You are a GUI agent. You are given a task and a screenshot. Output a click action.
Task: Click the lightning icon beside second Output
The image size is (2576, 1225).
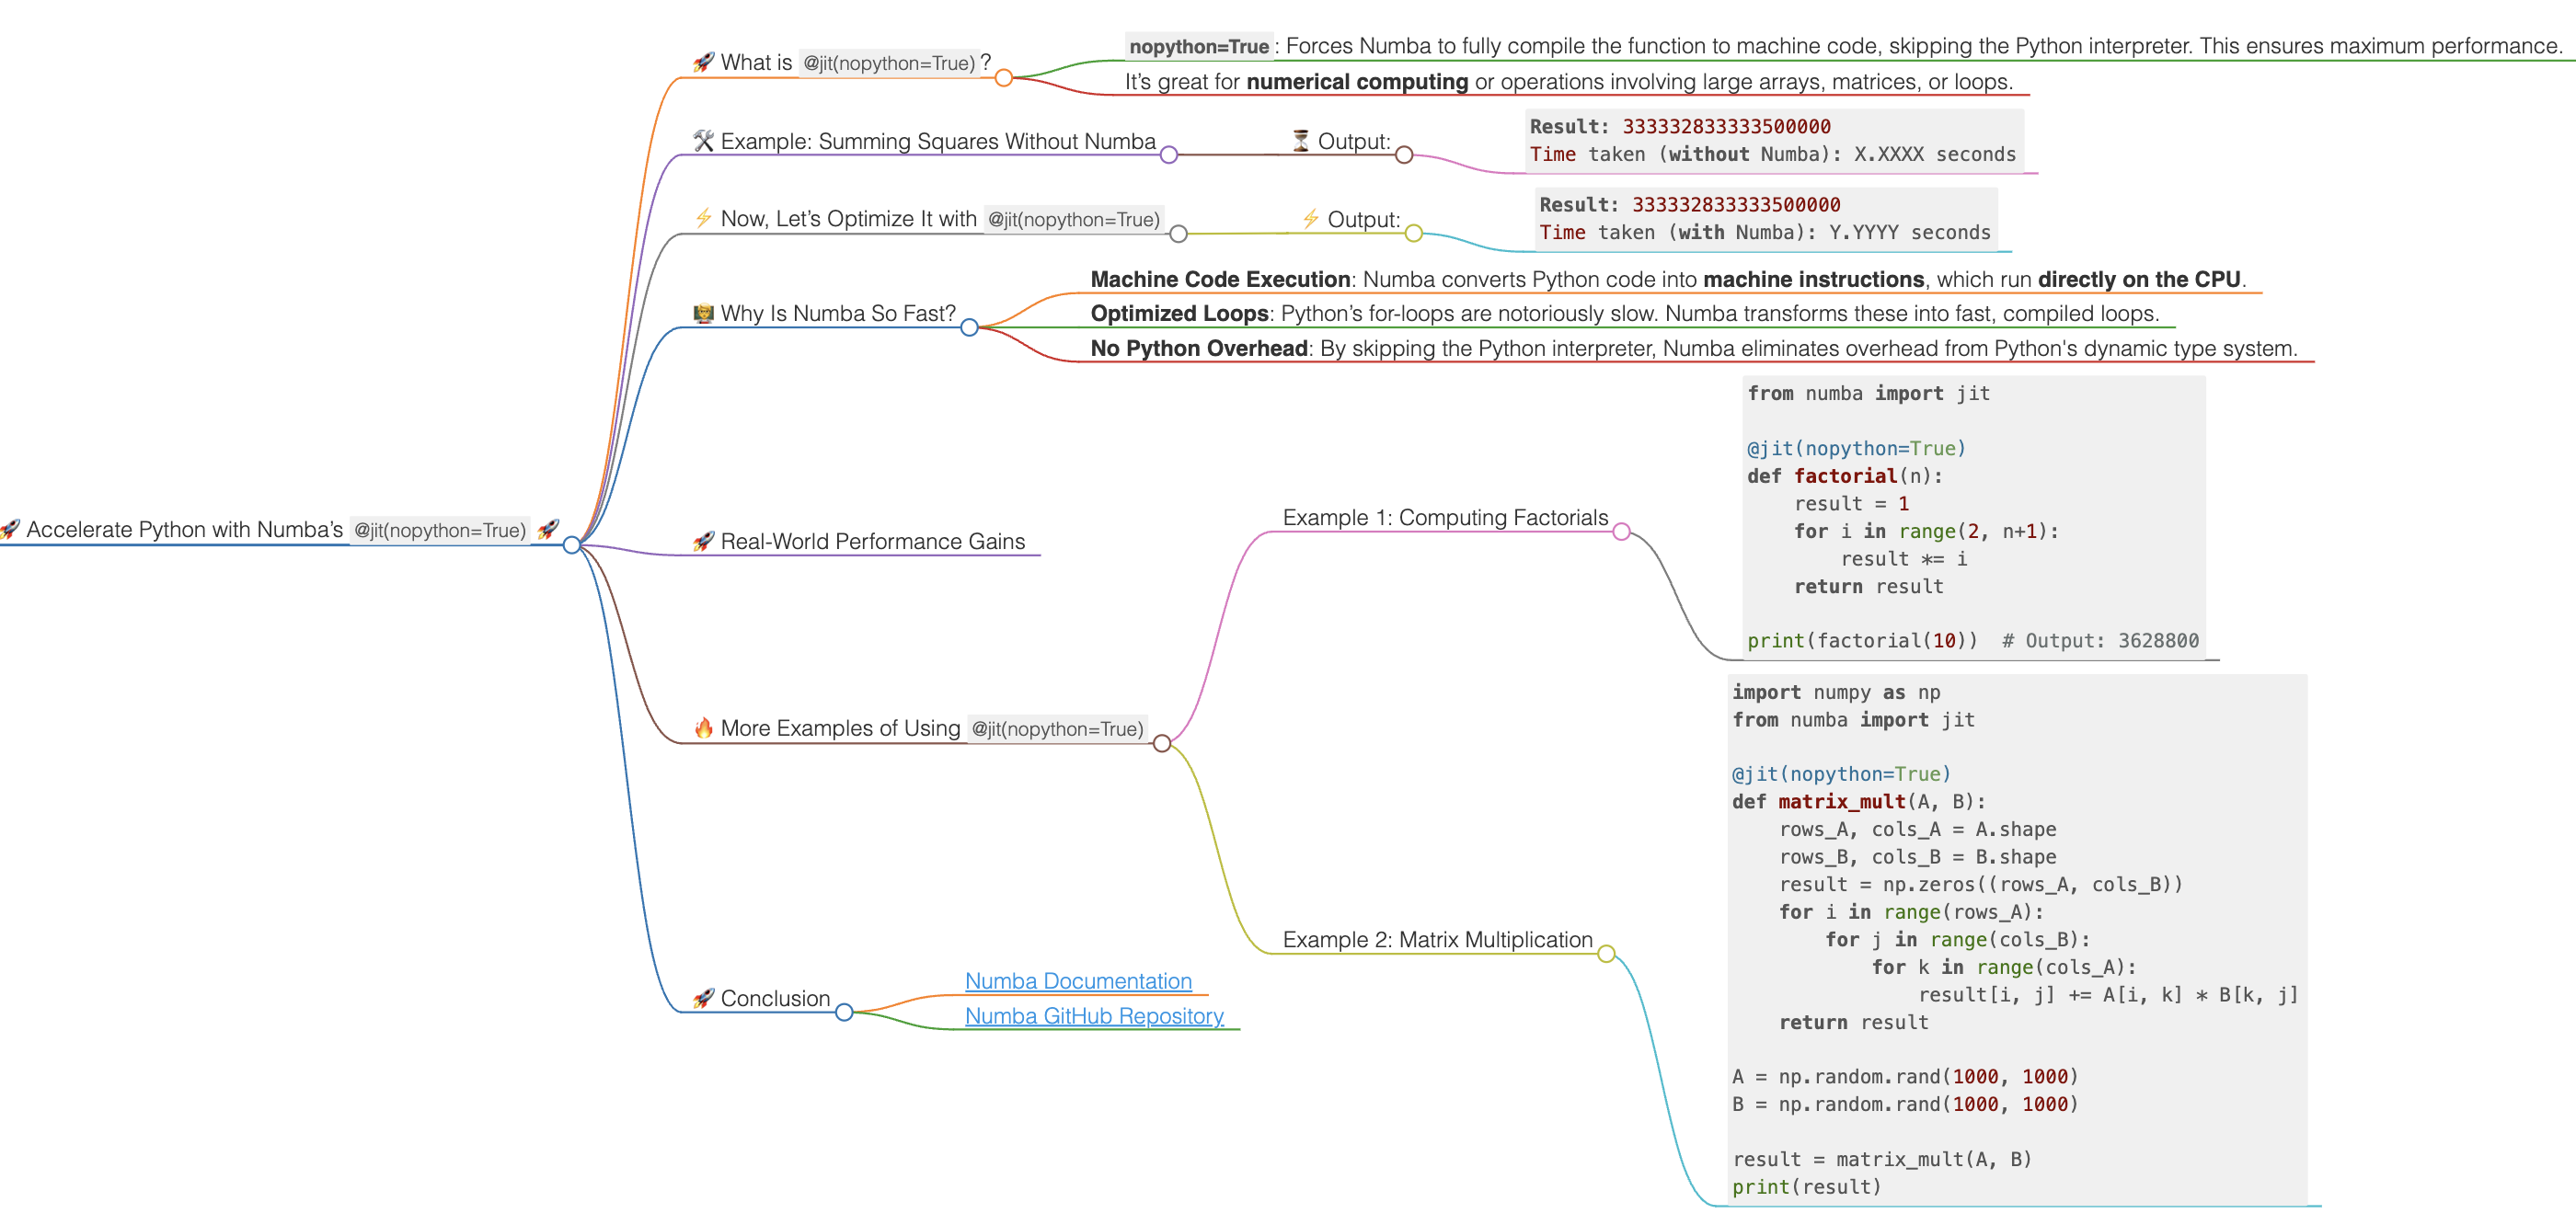(x=1310, y=219)
